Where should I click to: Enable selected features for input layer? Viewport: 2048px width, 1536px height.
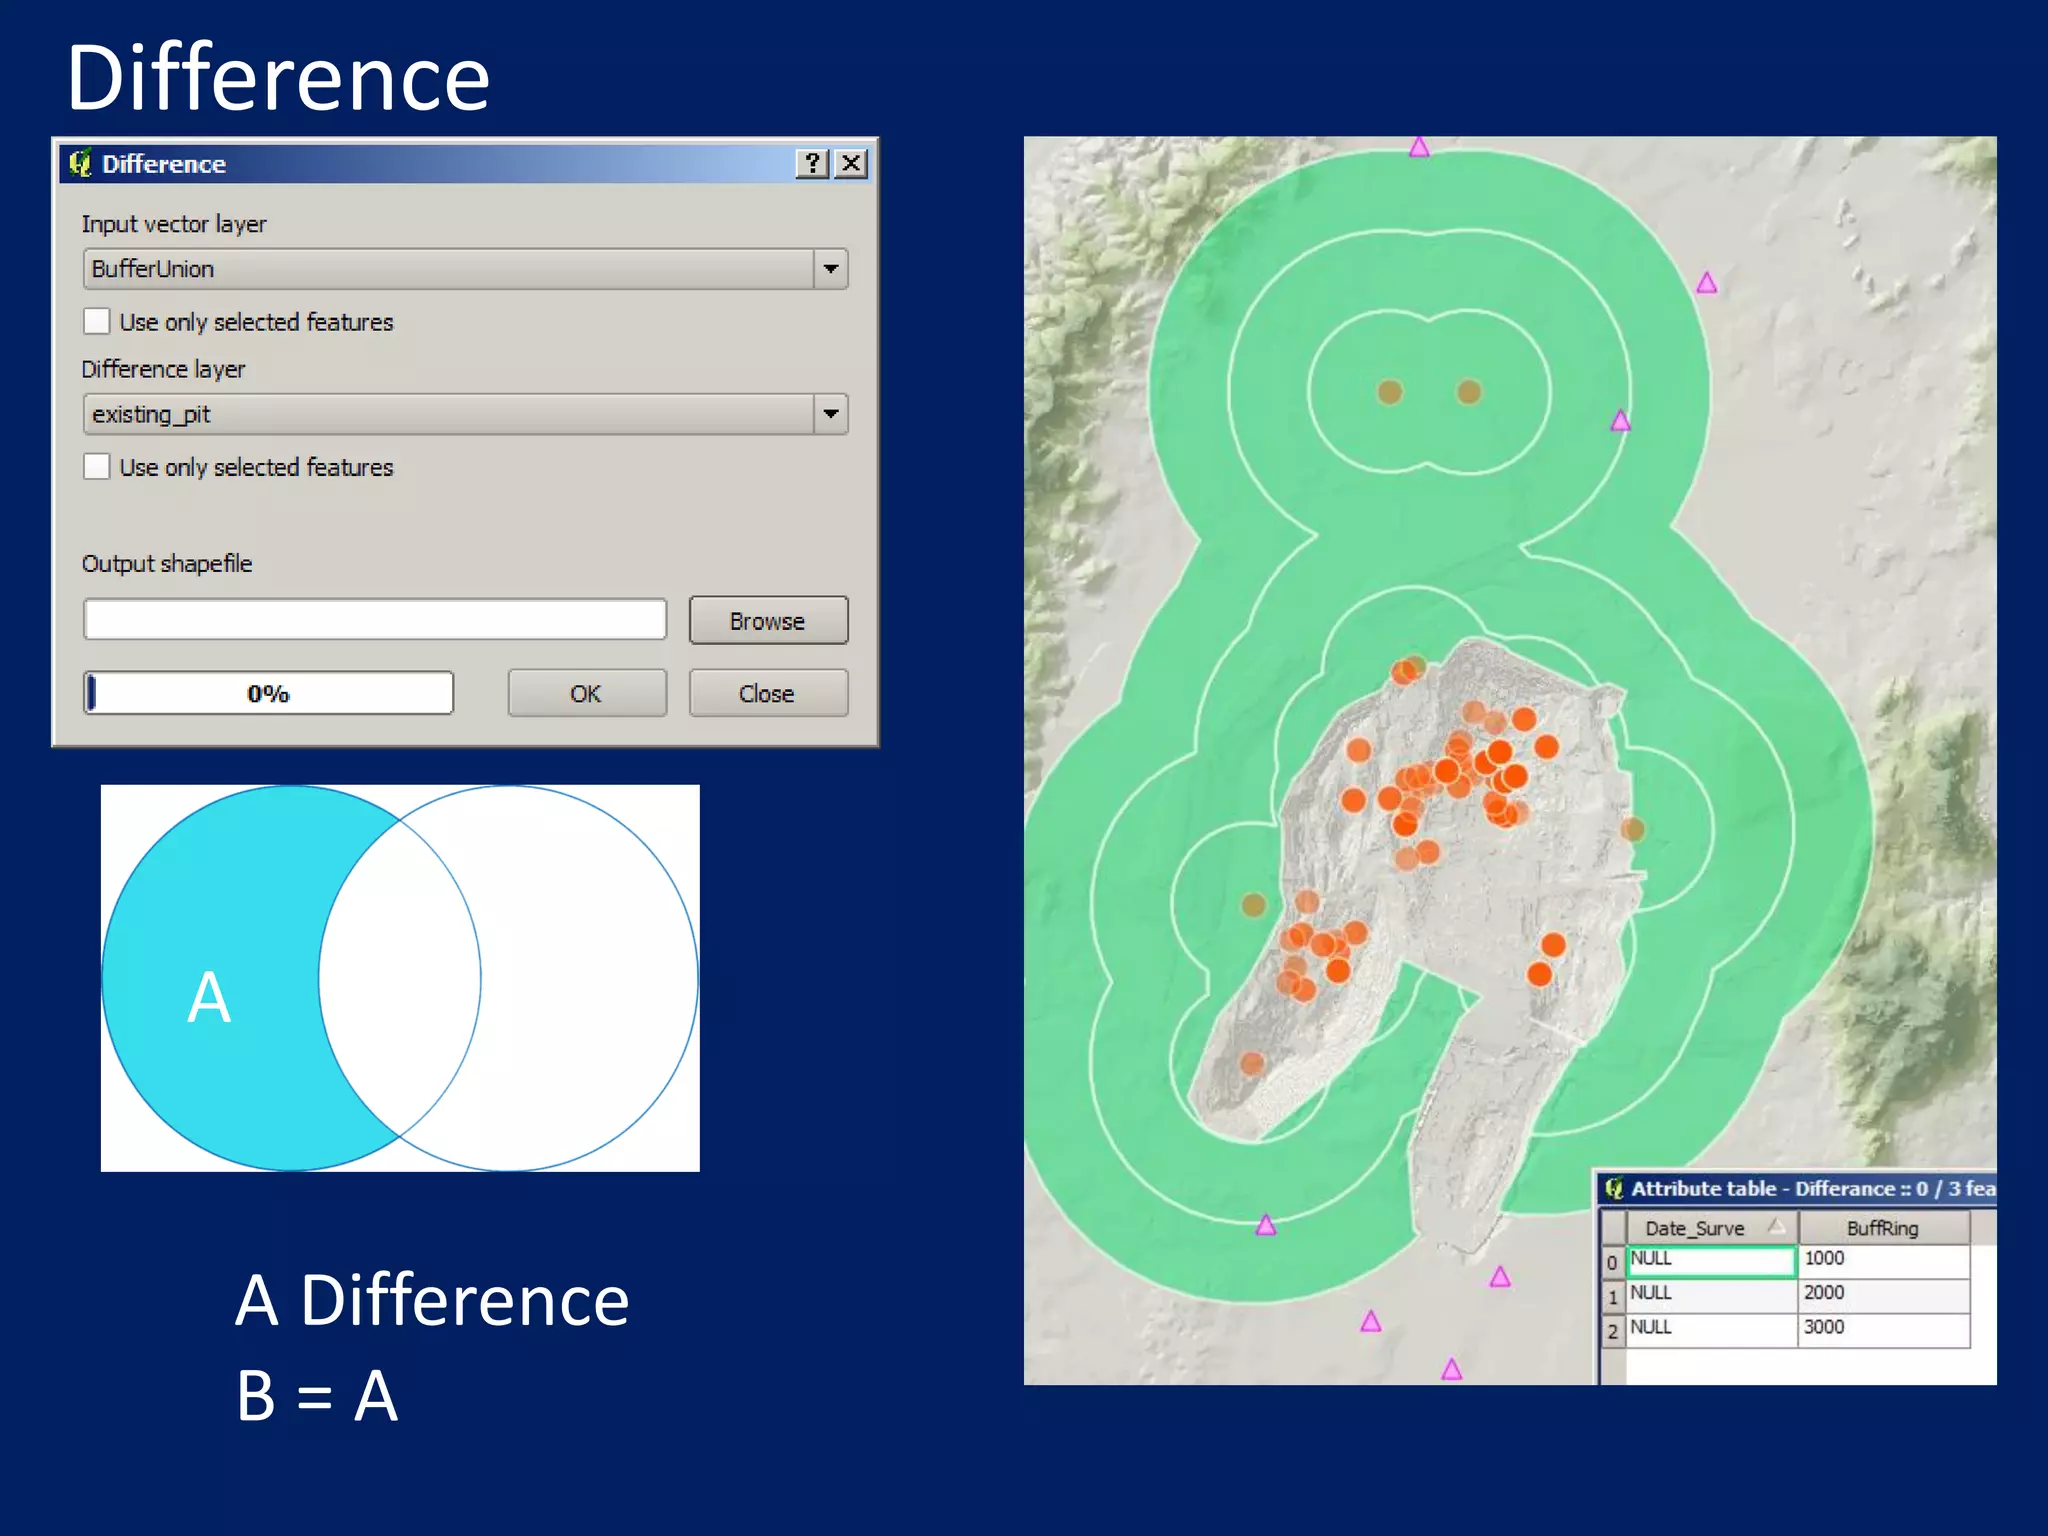pos(97,321)
